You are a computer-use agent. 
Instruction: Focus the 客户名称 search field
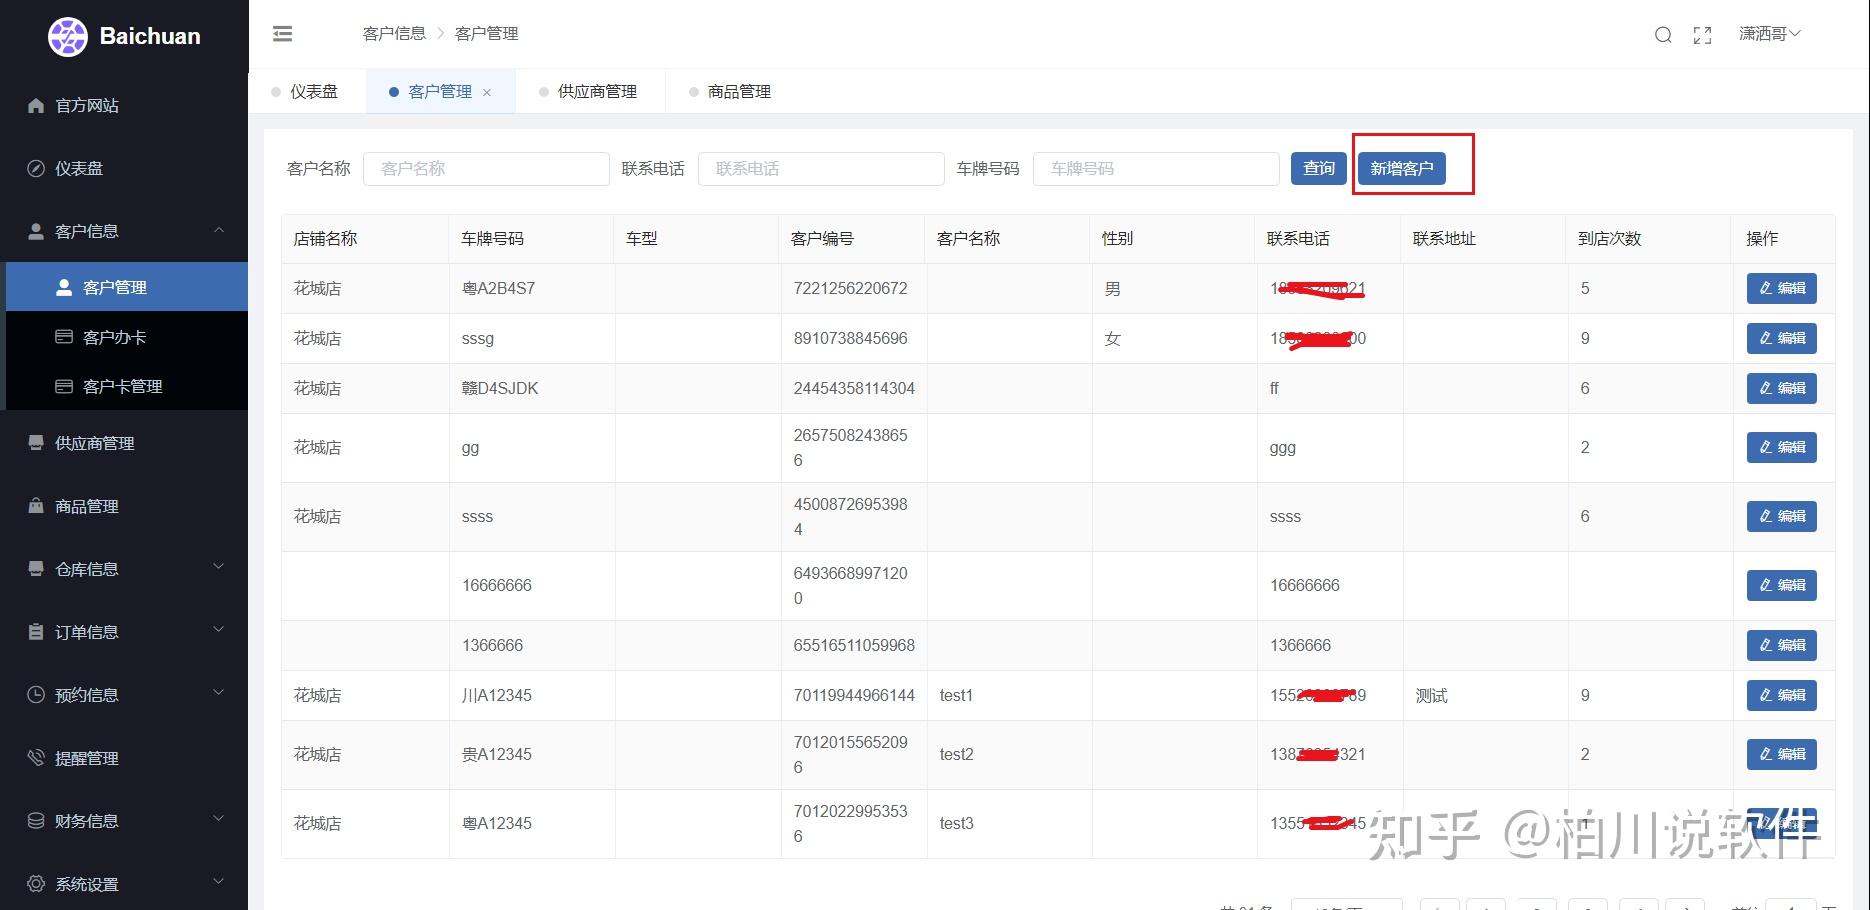click(x=486, y=169)
